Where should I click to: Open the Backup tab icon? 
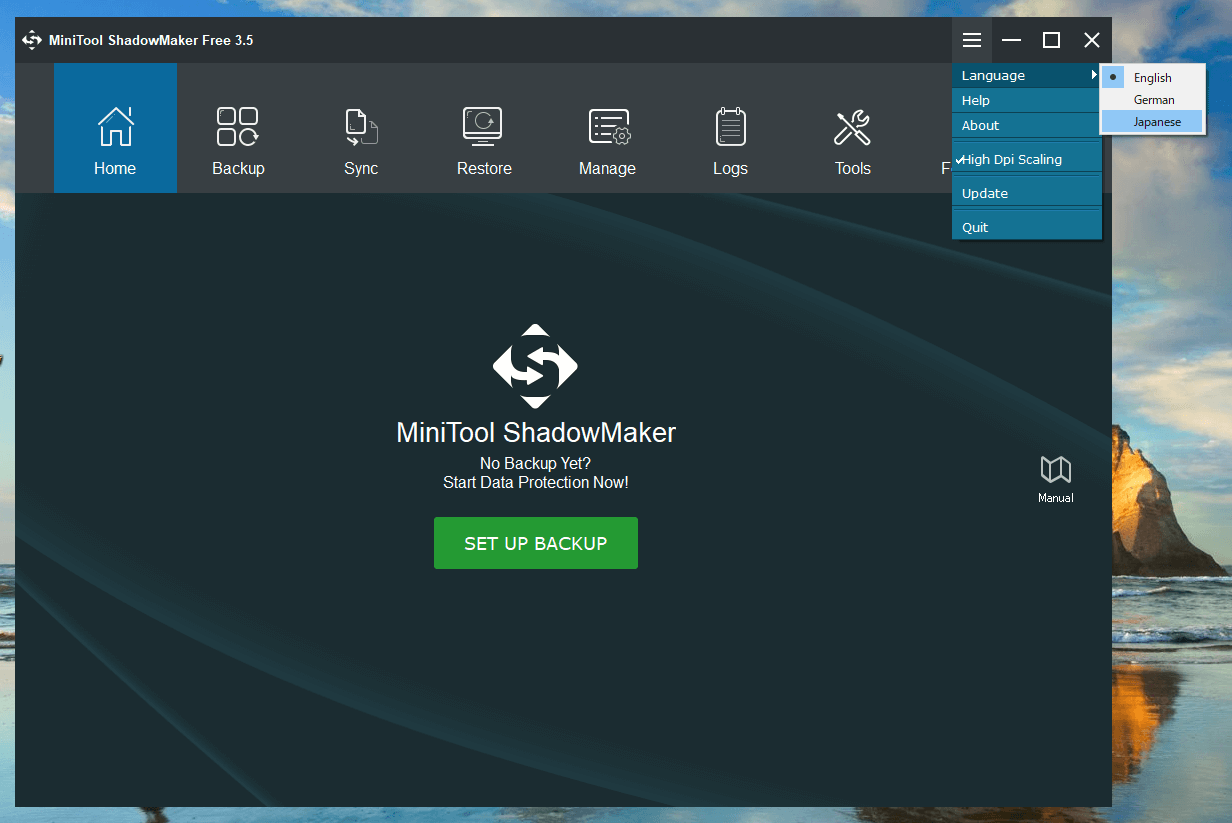tap(238, 128)
